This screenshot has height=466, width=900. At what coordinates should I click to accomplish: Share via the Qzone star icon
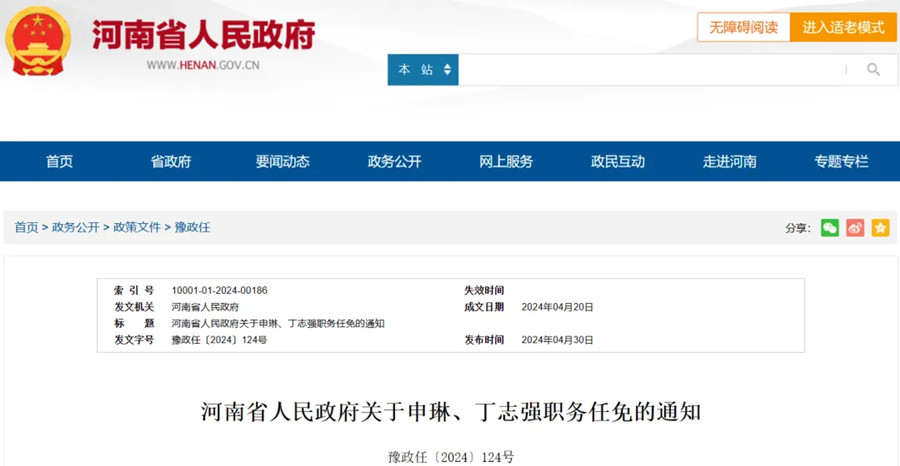coord(880,228)
